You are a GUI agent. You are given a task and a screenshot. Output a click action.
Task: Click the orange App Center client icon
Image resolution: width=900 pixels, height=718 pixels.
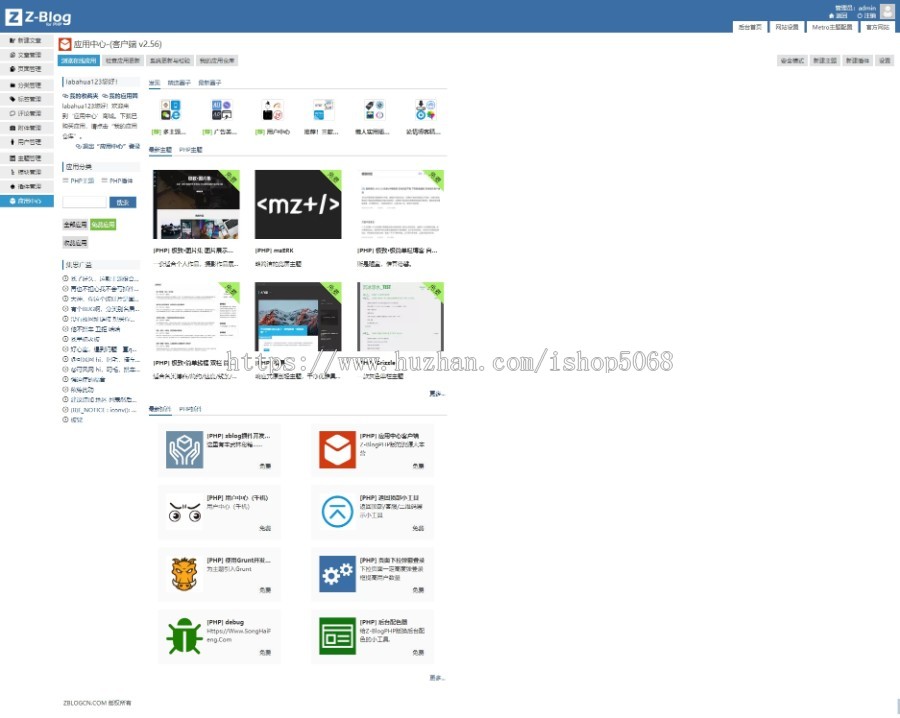337,449
